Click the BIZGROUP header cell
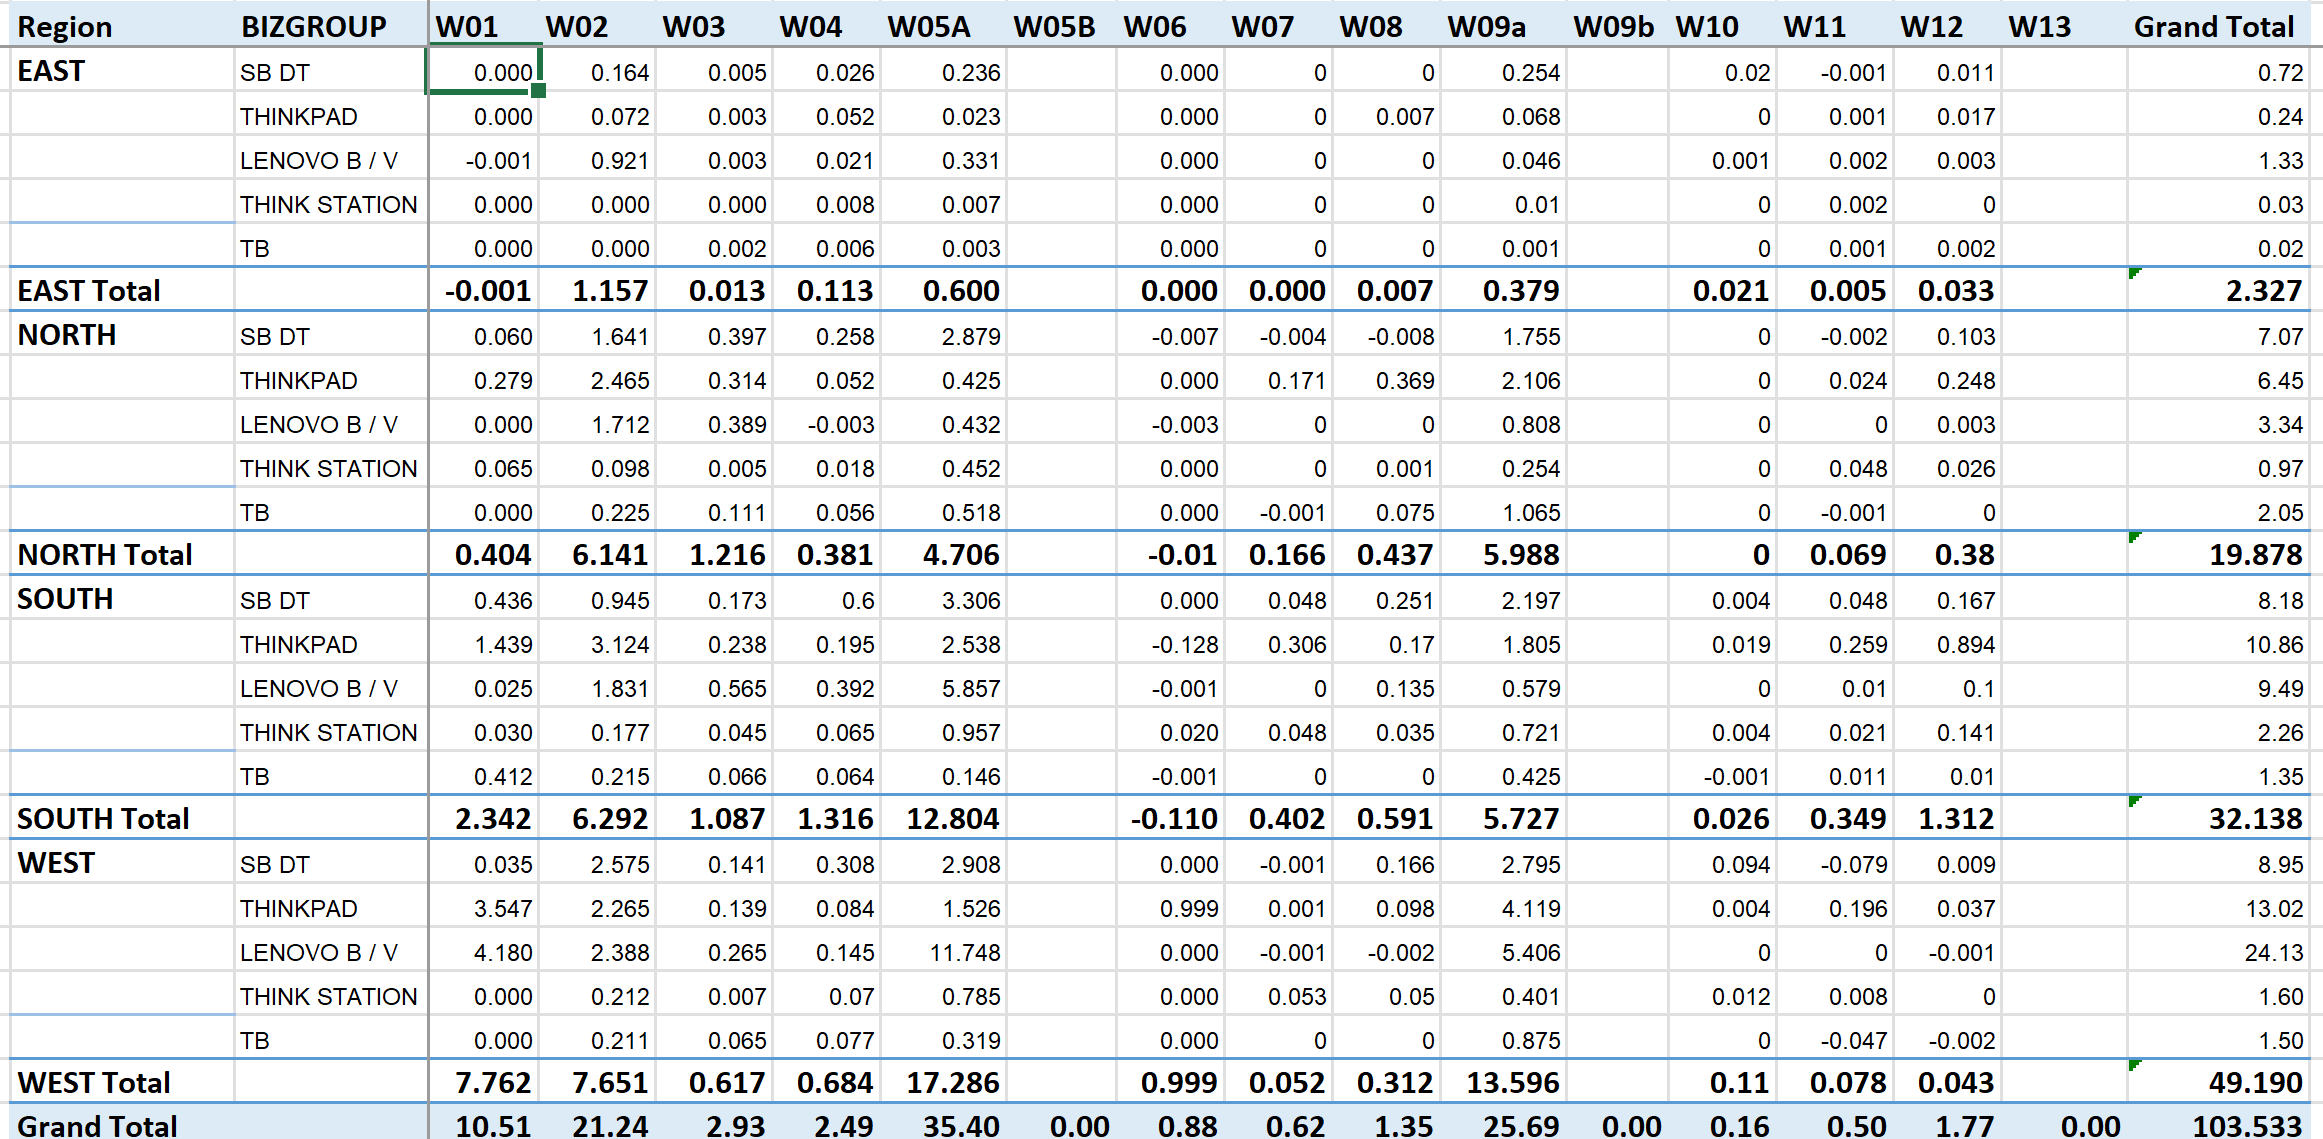Screen dimensions: 2323x1139 point(314,27)
